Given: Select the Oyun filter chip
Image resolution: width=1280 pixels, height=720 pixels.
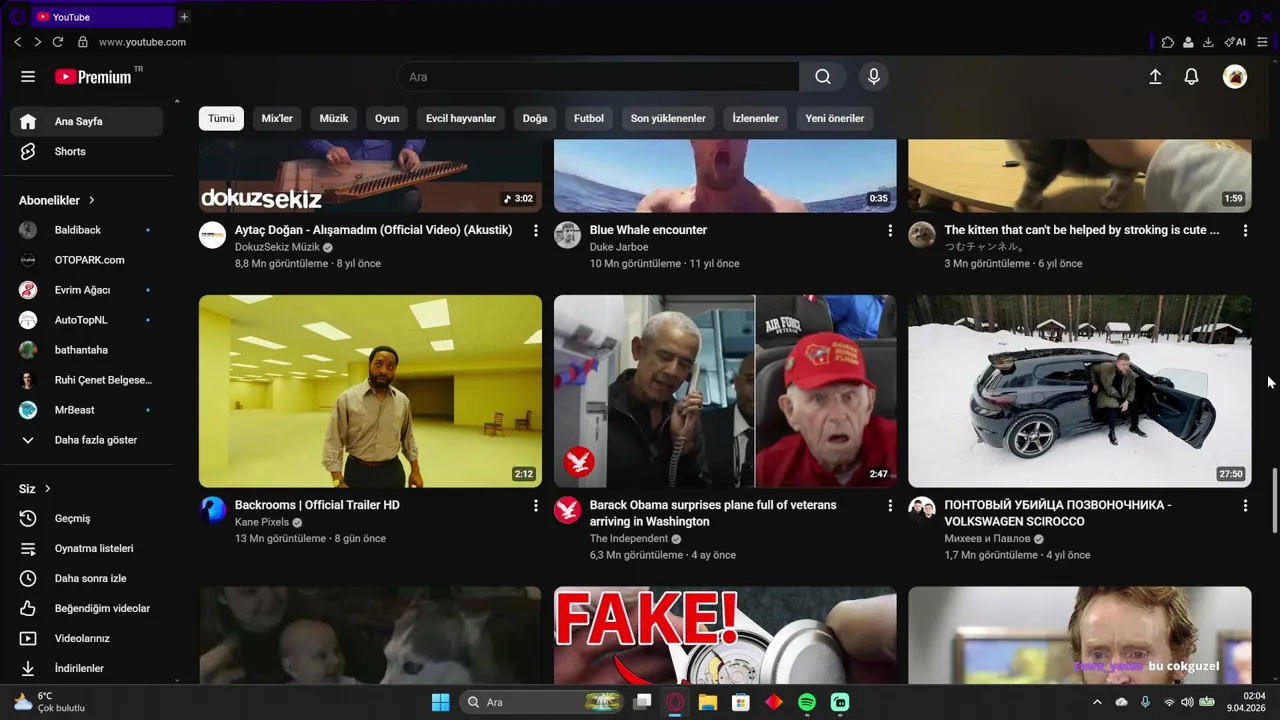Looking at the screenshot, I should pyautogui.click(x=387, y=118).
